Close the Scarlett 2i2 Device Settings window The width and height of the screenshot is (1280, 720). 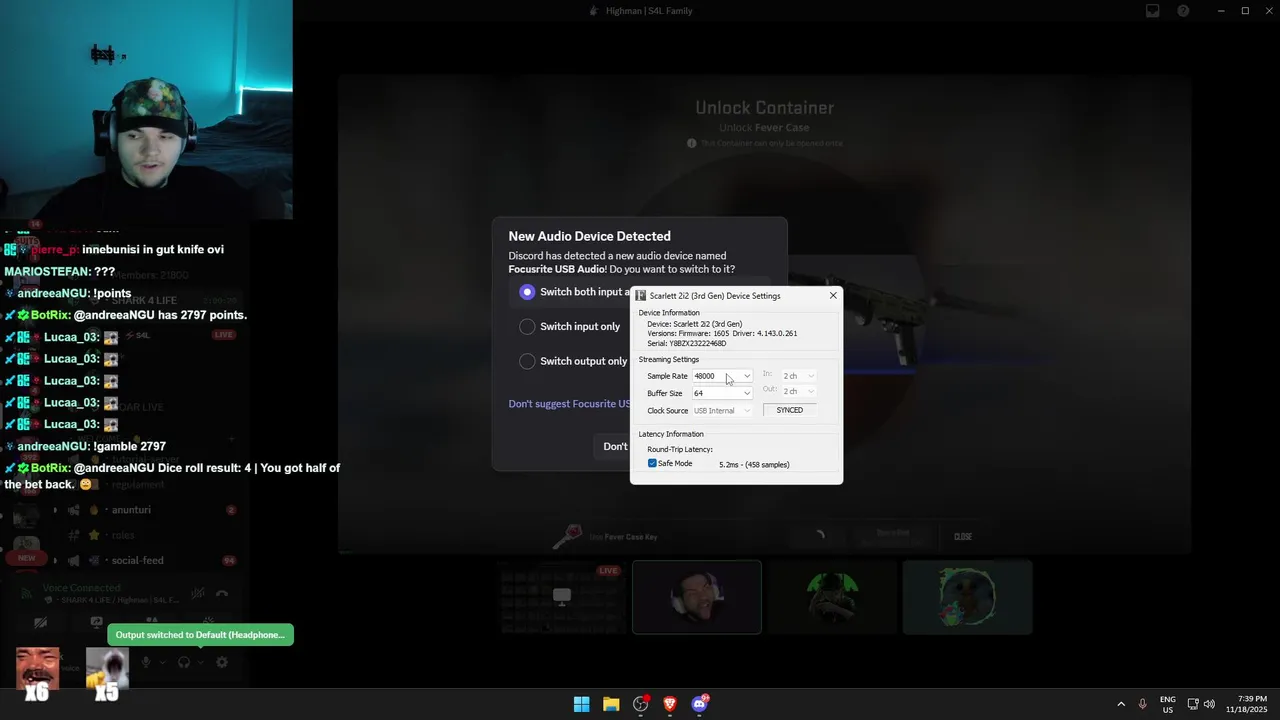[x=833, y=295]
